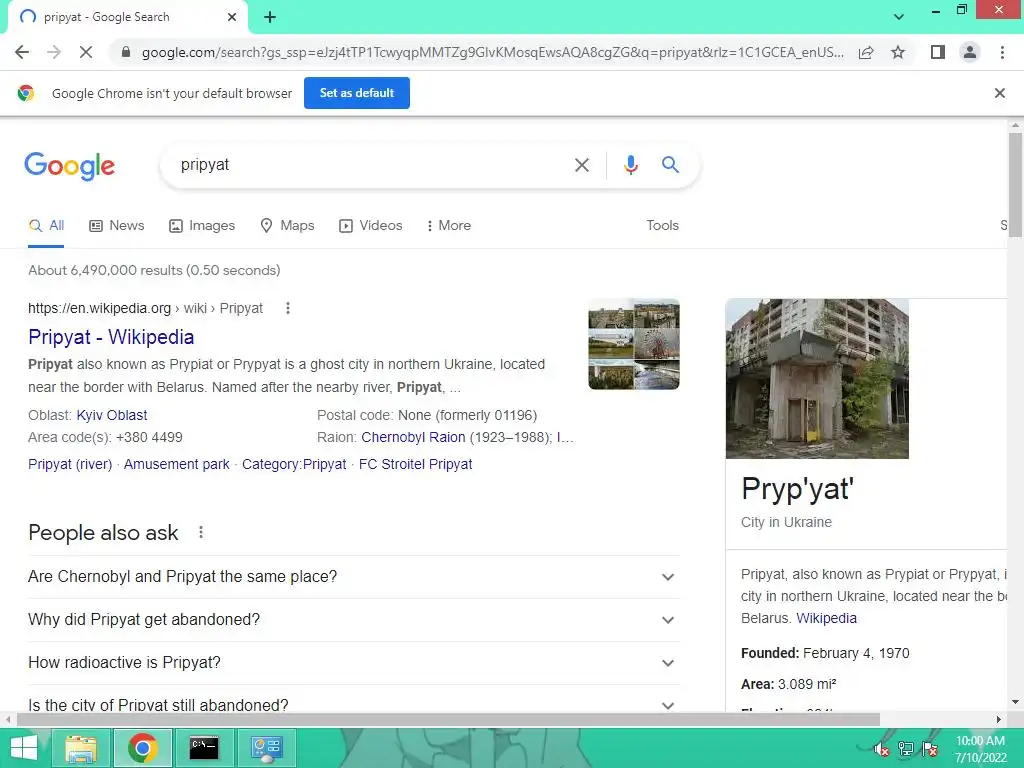Viewport: 1024px width, 768px height.
Task: Switch to the Maps tab
Action: tap(287, 225)
